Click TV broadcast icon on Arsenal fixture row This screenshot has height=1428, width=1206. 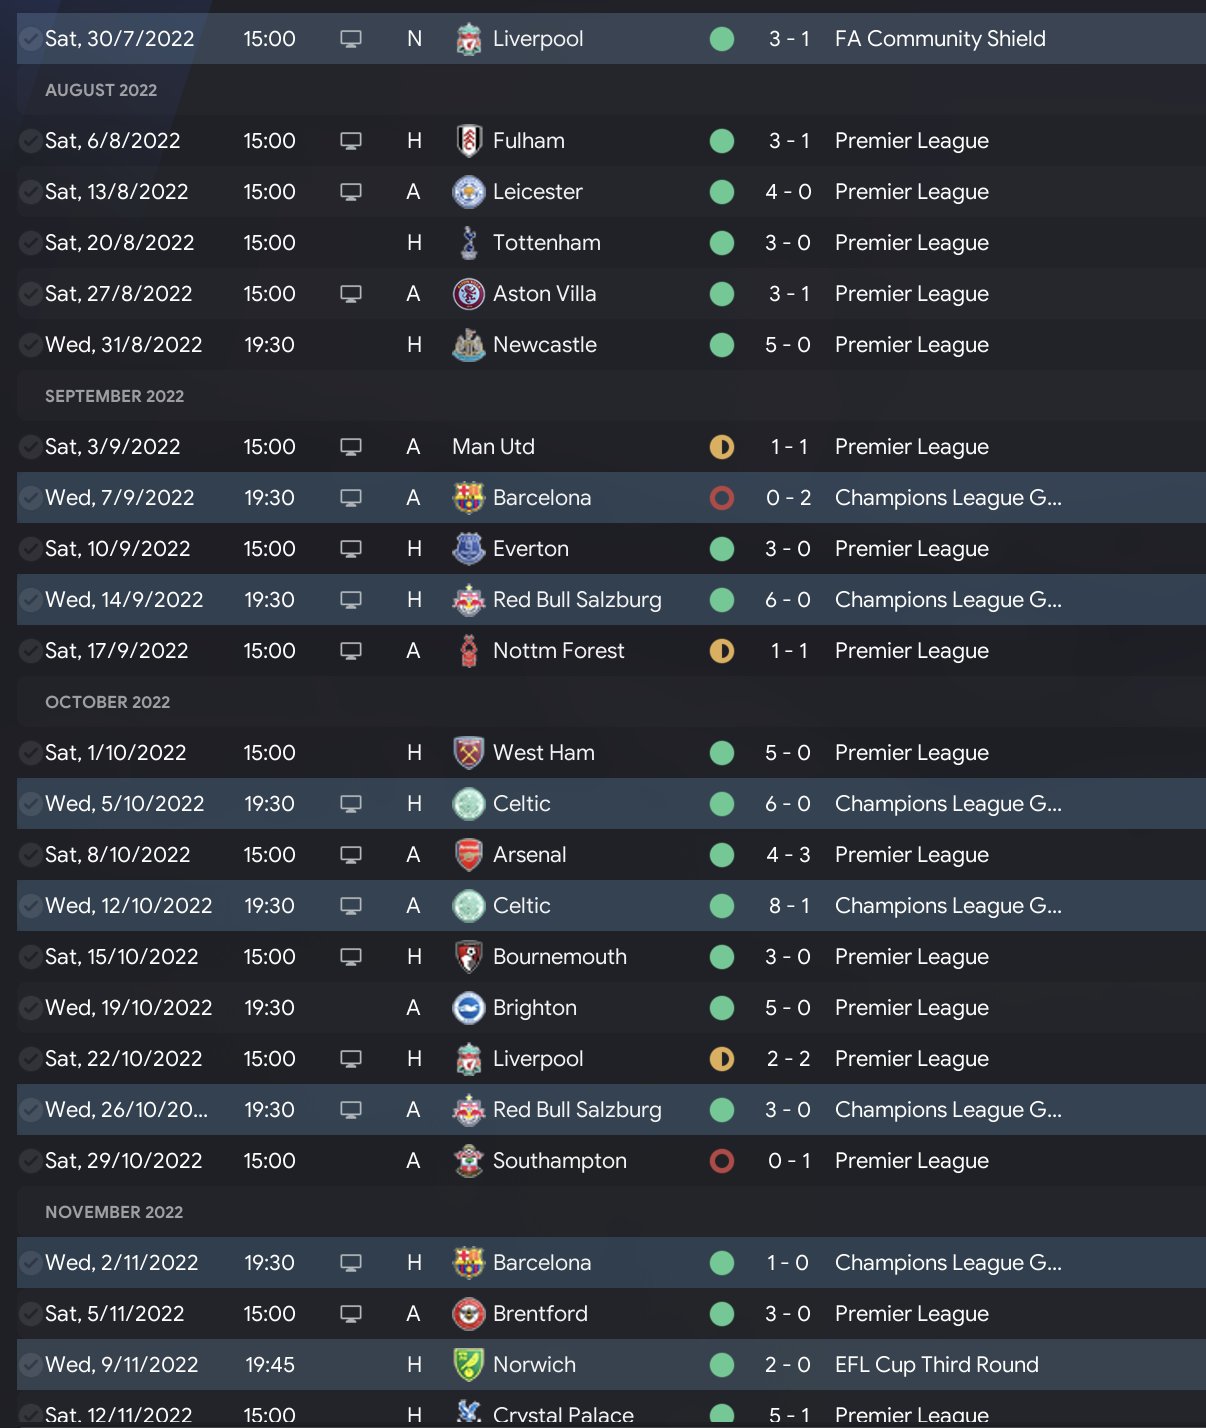point(351,855)
